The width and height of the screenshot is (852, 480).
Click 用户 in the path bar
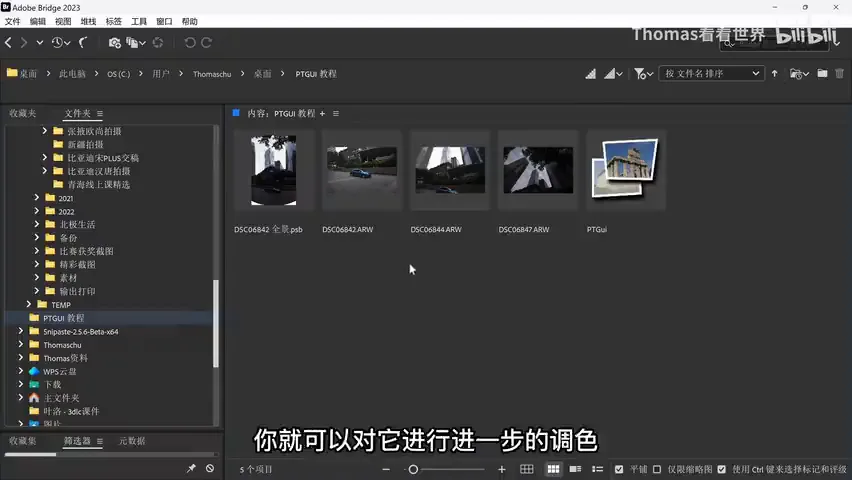161,74
